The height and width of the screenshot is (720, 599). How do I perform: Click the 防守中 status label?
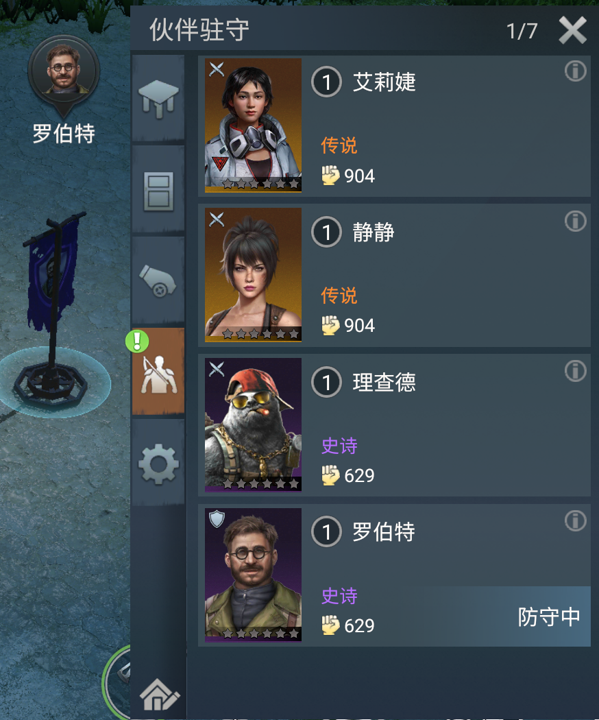point(549,617)
